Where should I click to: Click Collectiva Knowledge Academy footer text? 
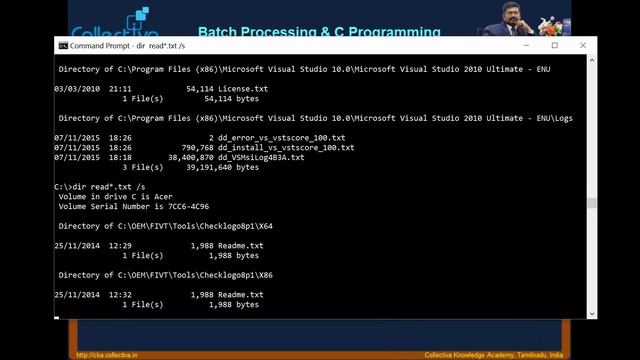click(x=493, y=355)
